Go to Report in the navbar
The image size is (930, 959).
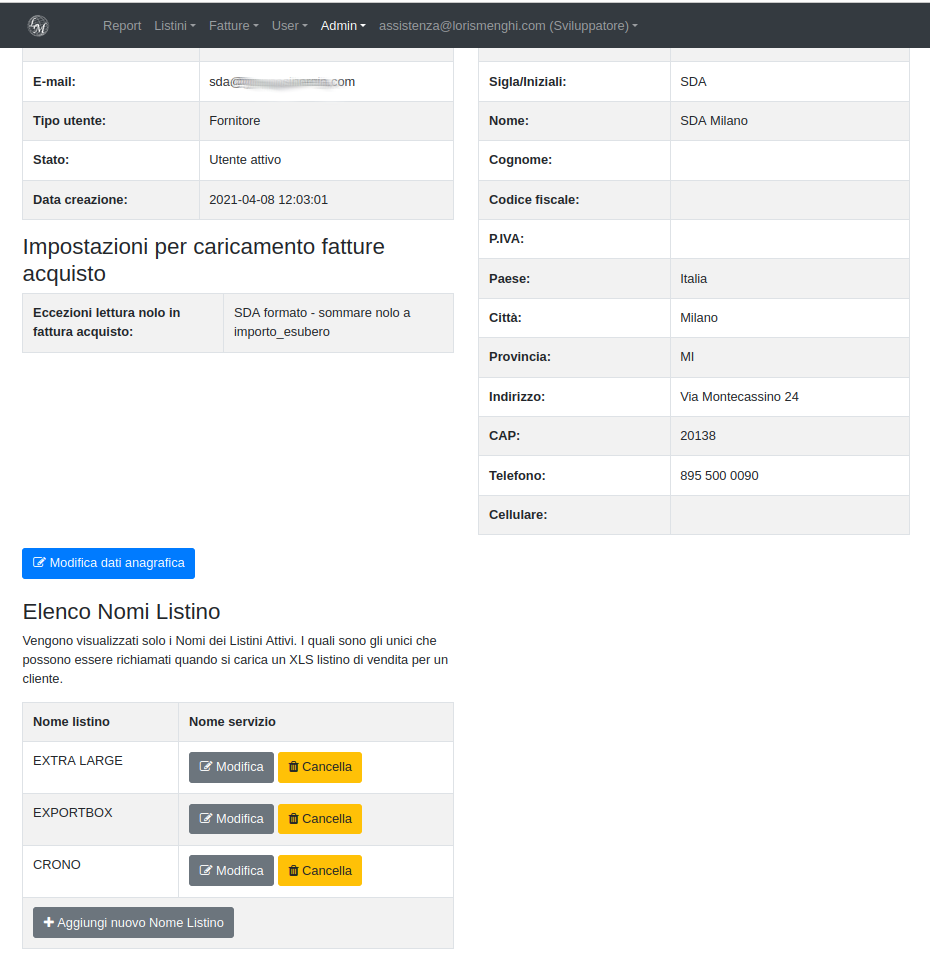click(x=122, y=26)
